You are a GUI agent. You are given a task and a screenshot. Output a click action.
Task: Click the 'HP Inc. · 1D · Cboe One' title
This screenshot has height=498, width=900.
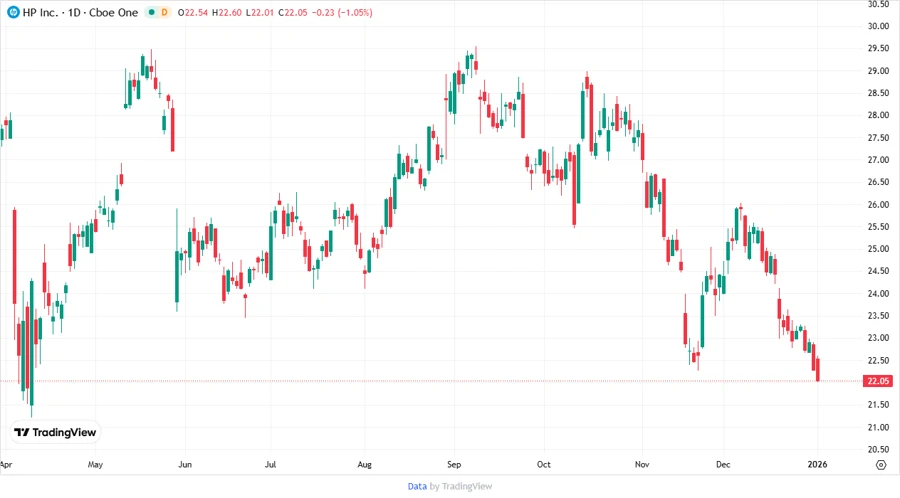click(80, 12)
